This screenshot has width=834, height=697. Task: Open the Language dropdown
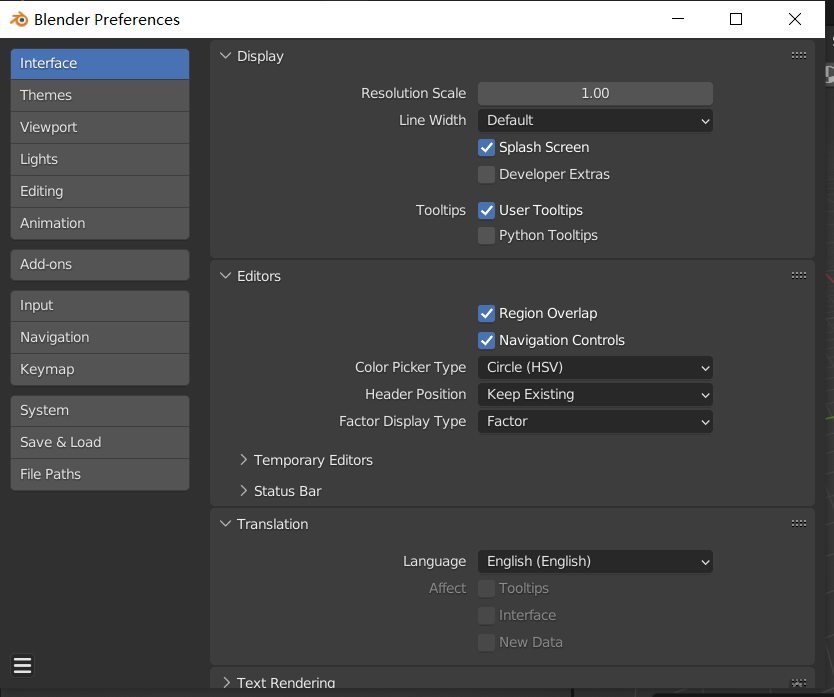pyautogui.click(x=595, y=561)
